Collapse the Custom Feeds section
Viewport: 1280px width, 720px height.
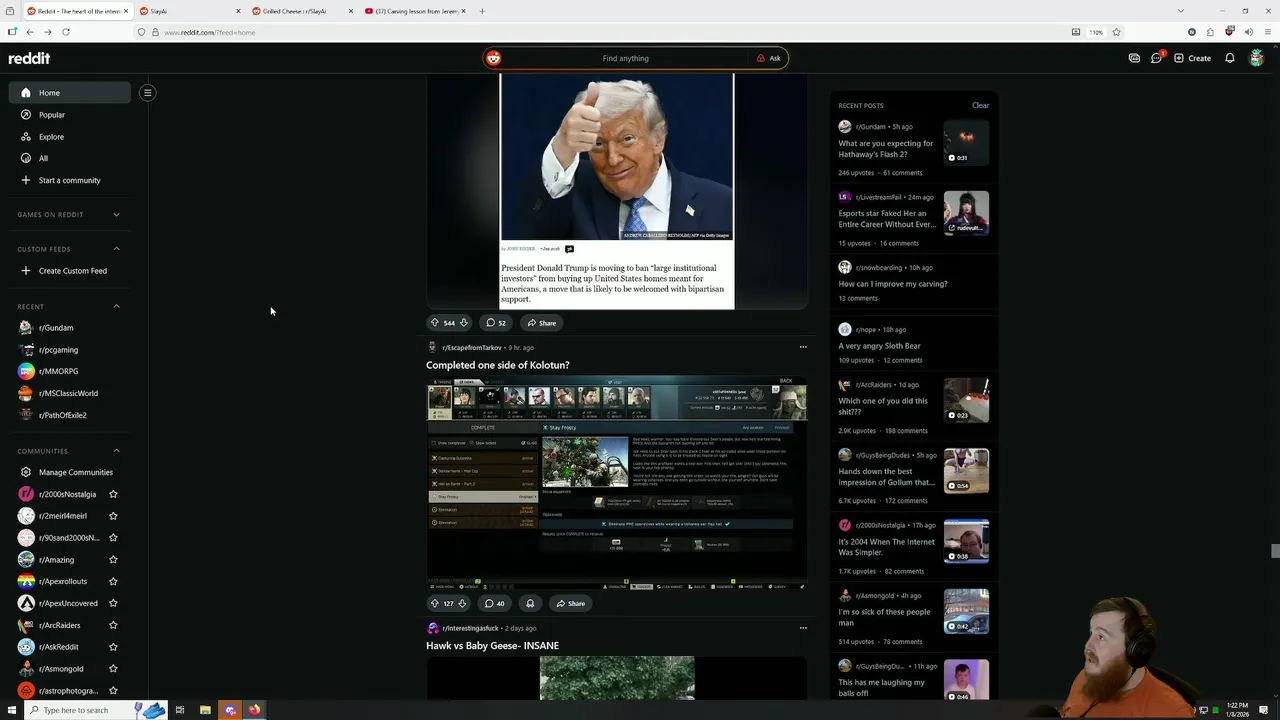(x=116, y=249)
